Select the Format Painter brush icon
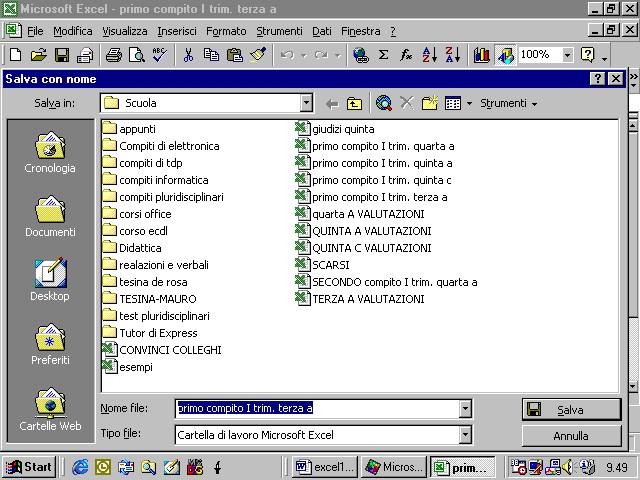 click(258, 54)
